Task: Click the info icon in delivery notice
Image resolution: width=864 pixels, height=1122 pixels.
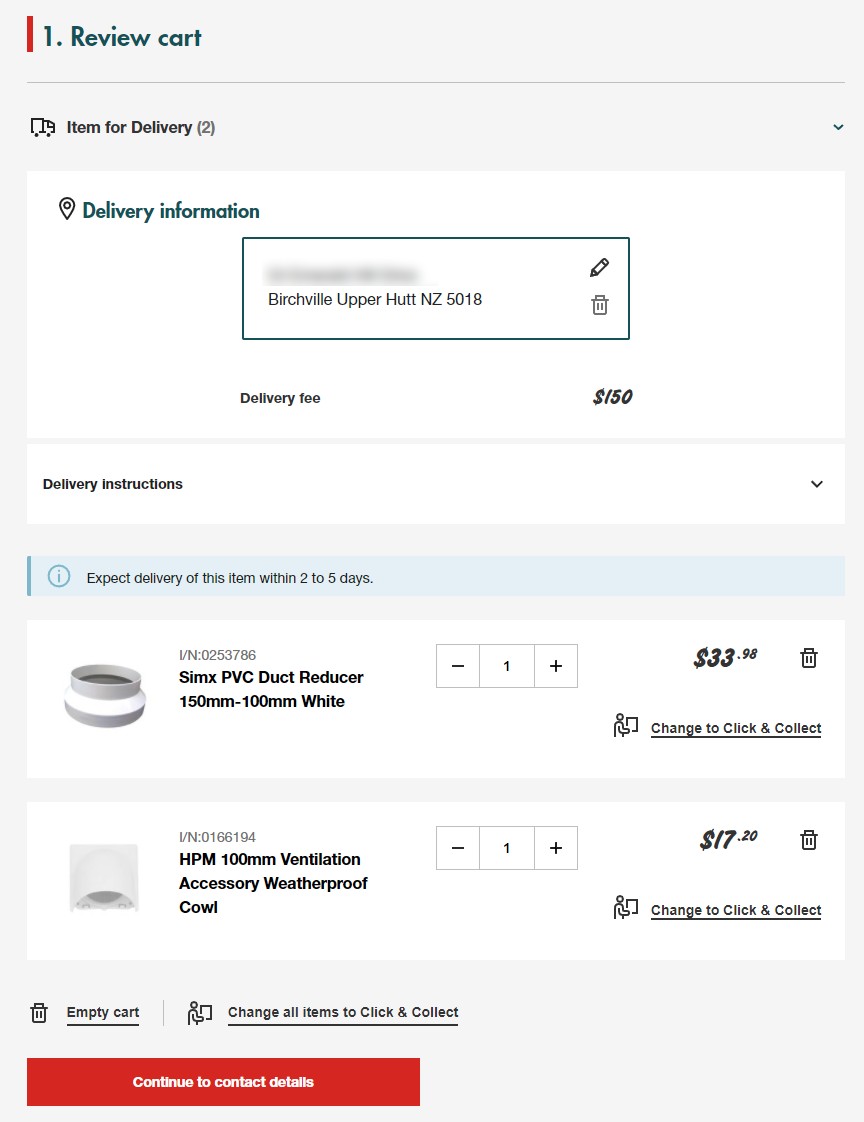Action: click(x=59, y=577)
